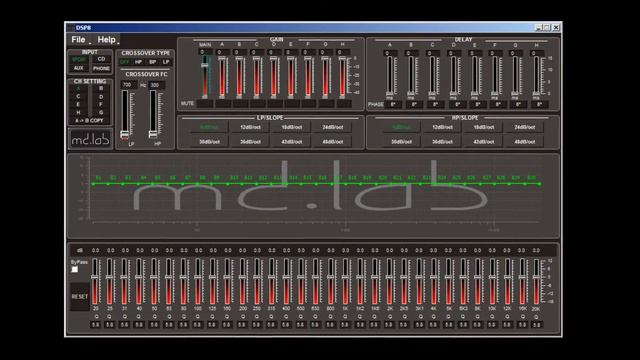640x360 pixels.
Task: Click the gain slider for channel D
Action: coord(273,78)
